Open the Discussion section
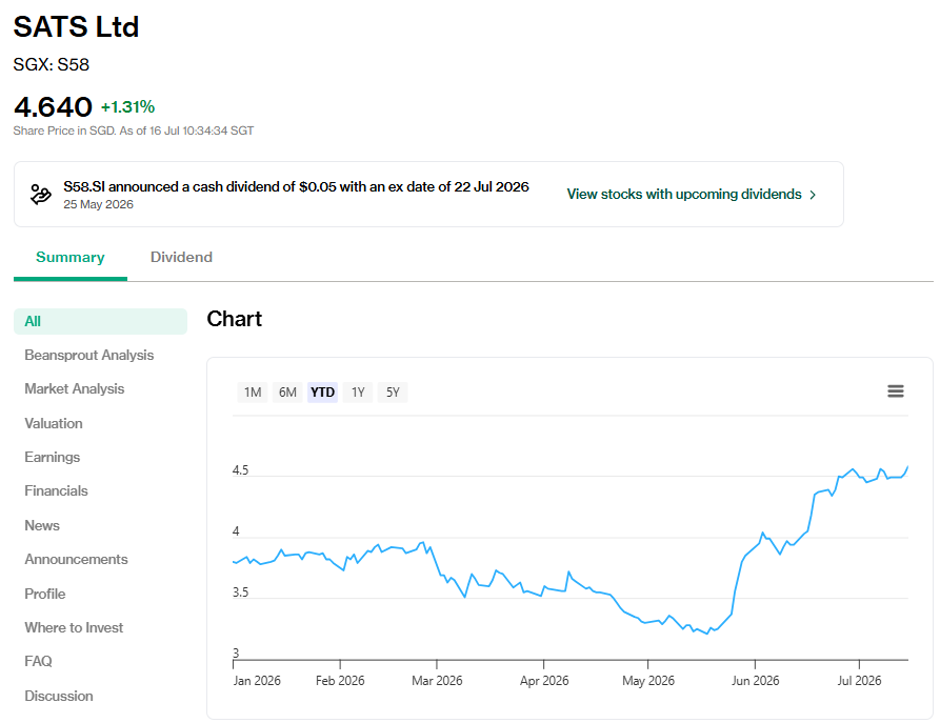Viewport: 940px width, 723px height. click(59, 695)
